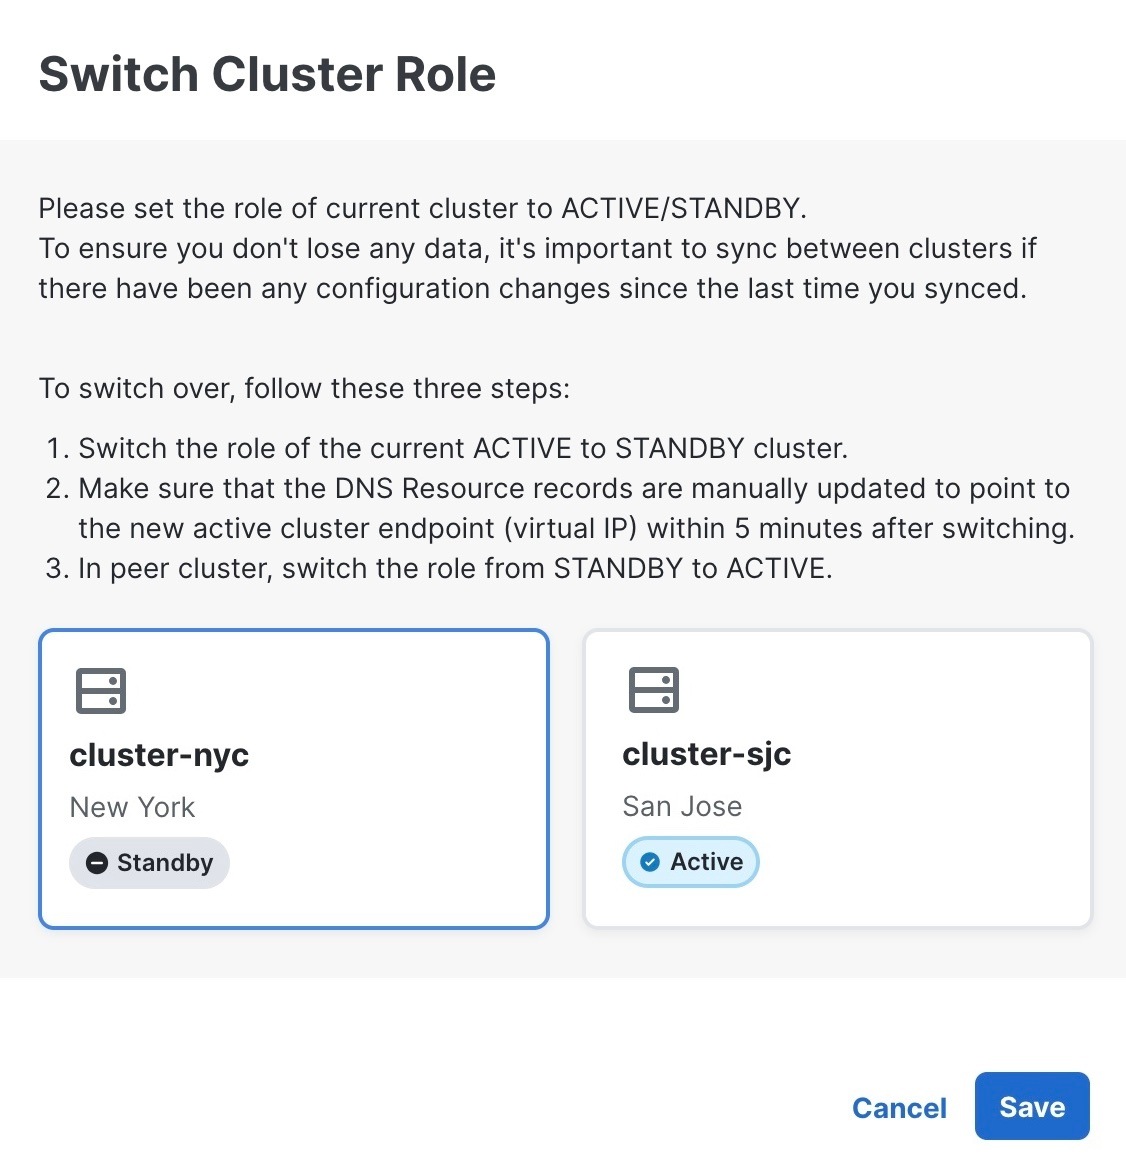Viewport: 1126px width, 1170px height.
Task: Select the cluster-nyc cluster card
Action: point(293,779)
